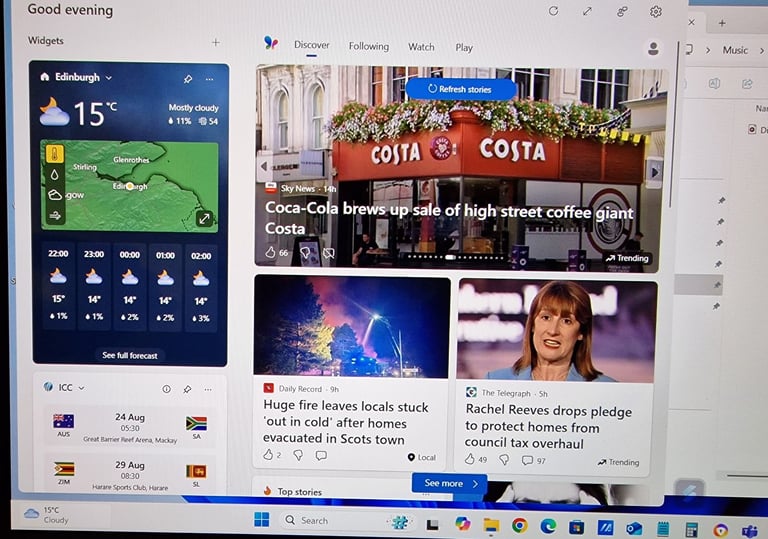The image size is (768, 539).
Task: Add a new tab in File Explorer window
Action: tap(722, 23)
